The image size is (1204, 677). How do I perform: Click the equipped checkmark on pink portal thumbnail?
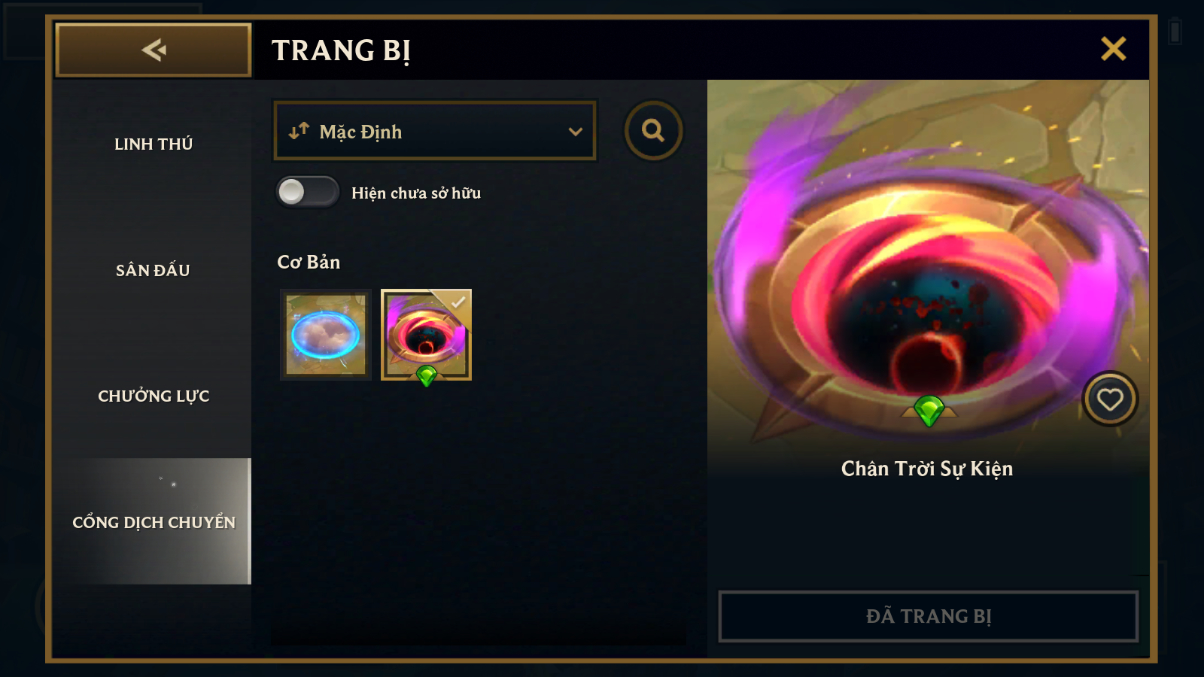458,302
